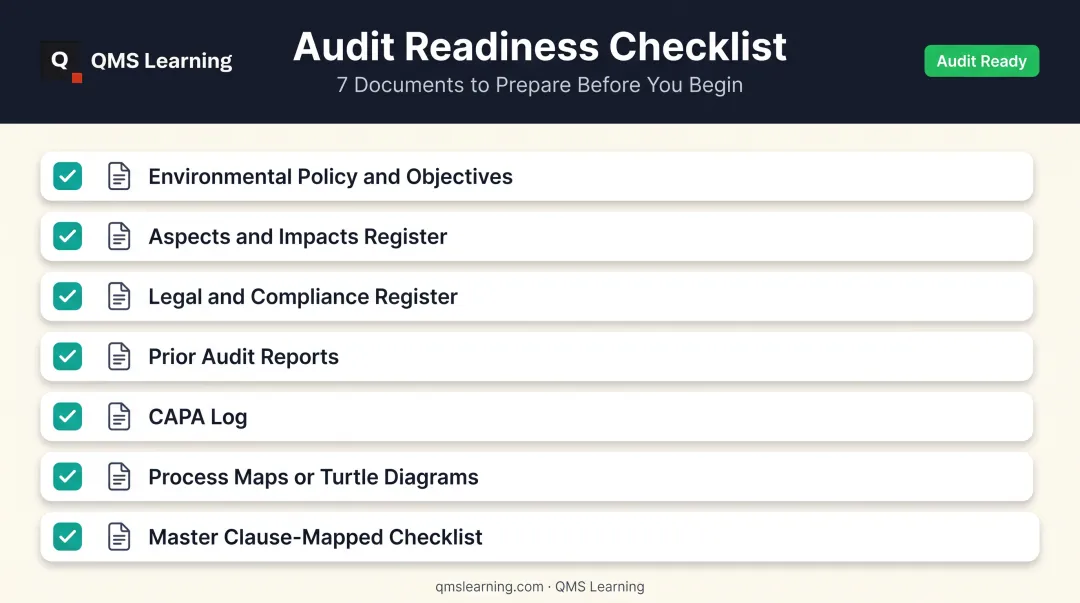Click document icon beside Master Clause-Mapped Checklist
This screenshot has height=603, width=1080.
click(119, 537)
